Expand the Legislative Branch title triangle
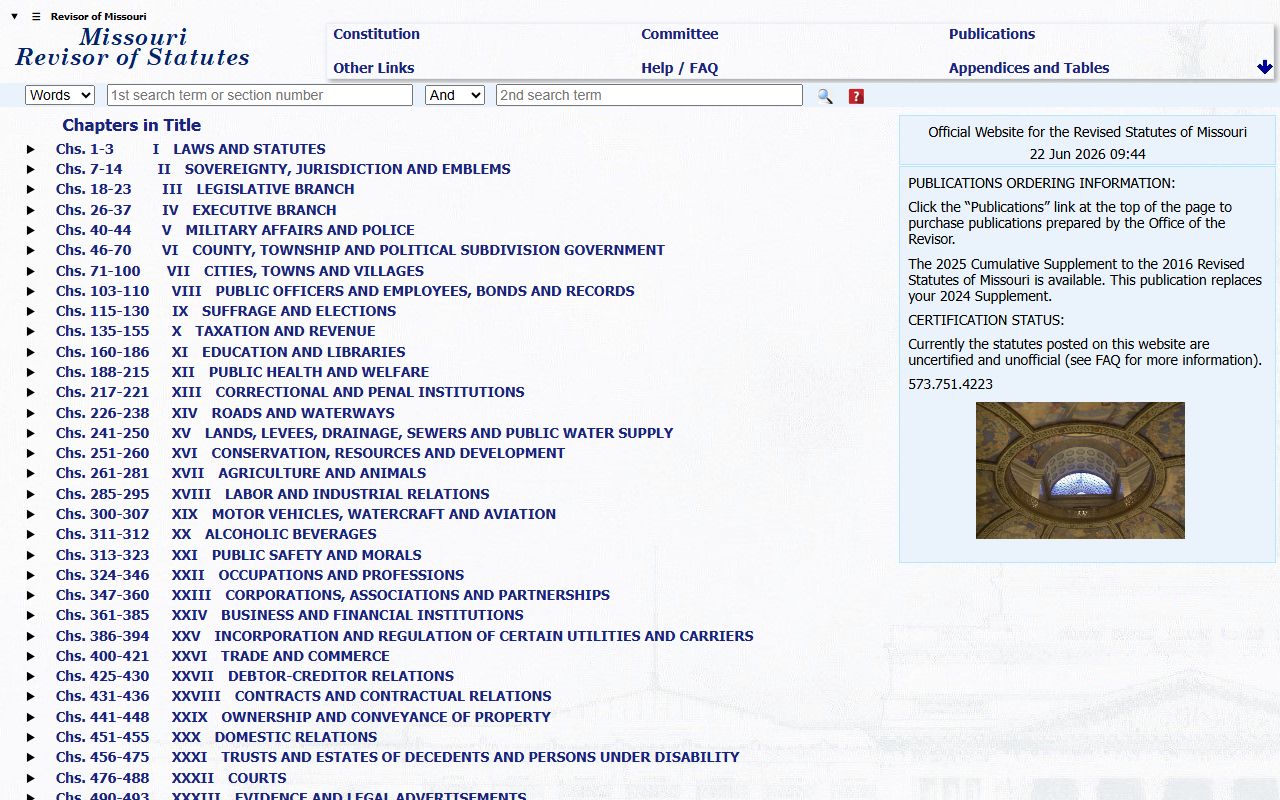Screen dimensions: 1280x800 pos(31,189)
